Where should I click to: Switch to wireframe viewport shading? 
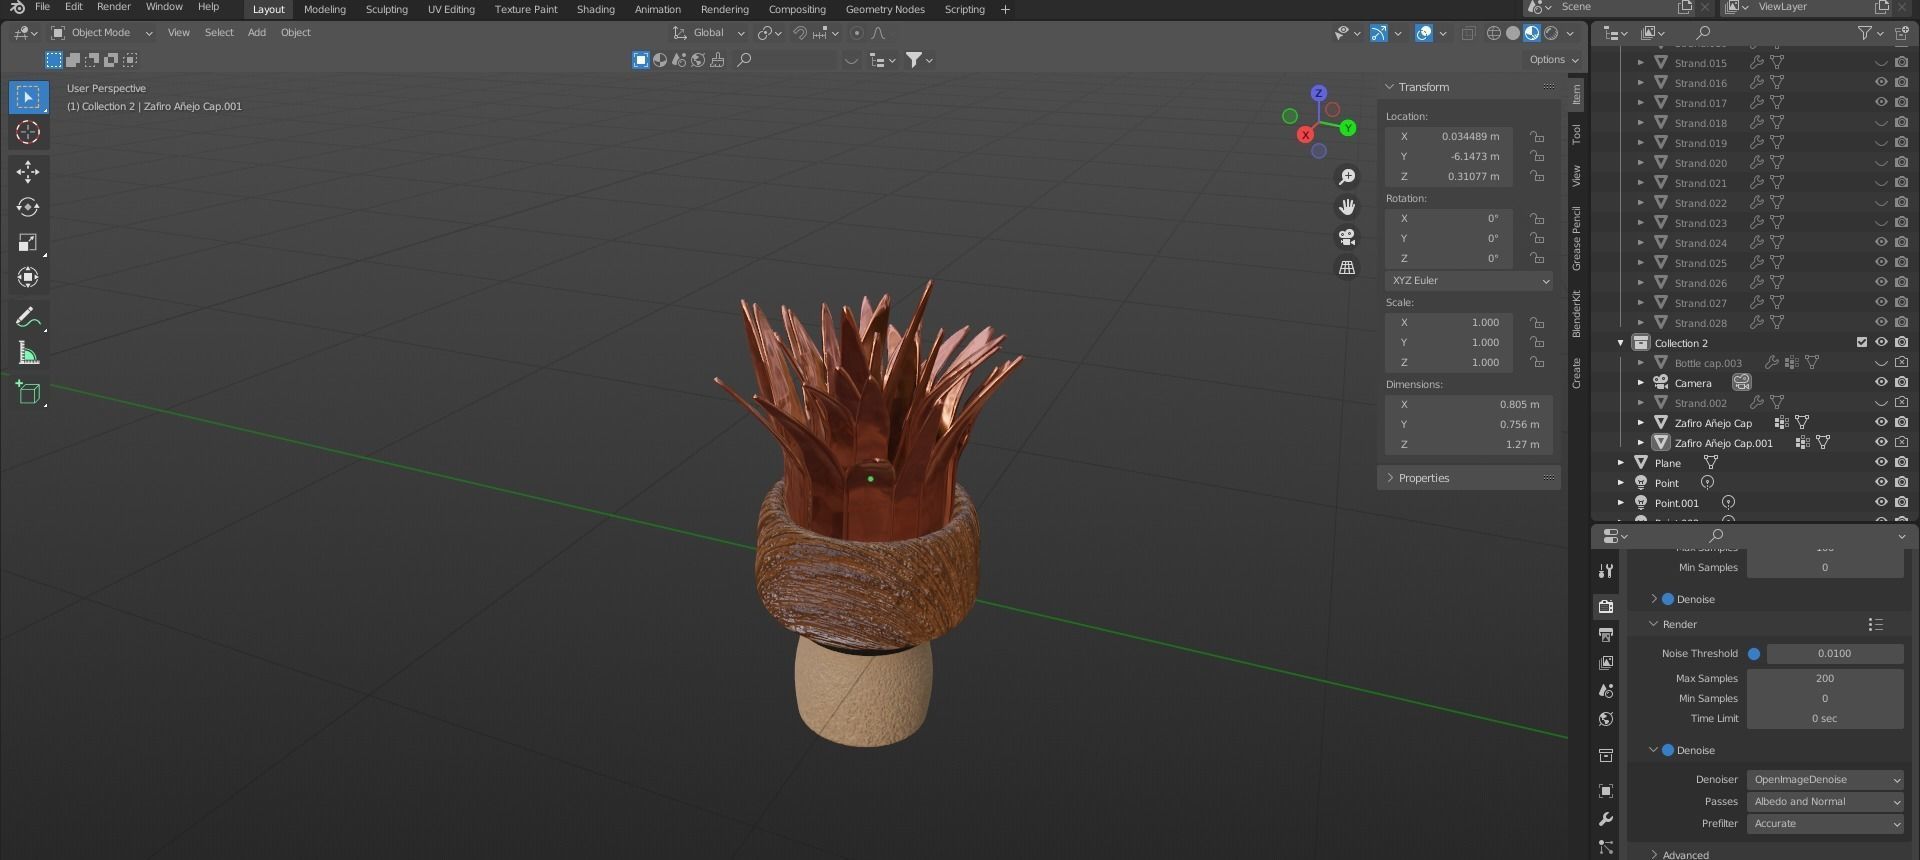(1494, 33)
